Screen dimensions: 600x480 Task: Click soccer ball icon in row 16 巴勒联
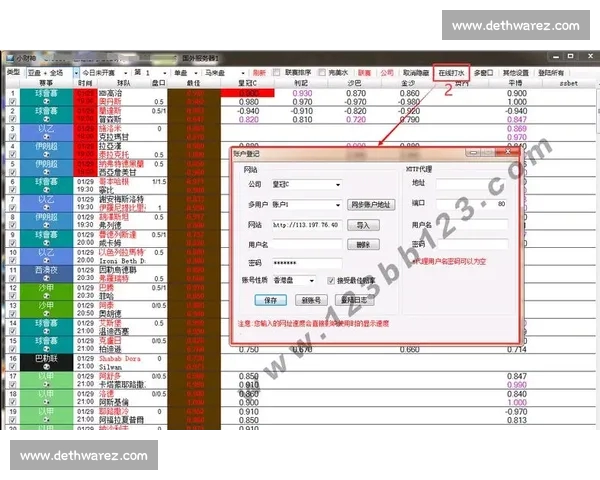(46, 367)
